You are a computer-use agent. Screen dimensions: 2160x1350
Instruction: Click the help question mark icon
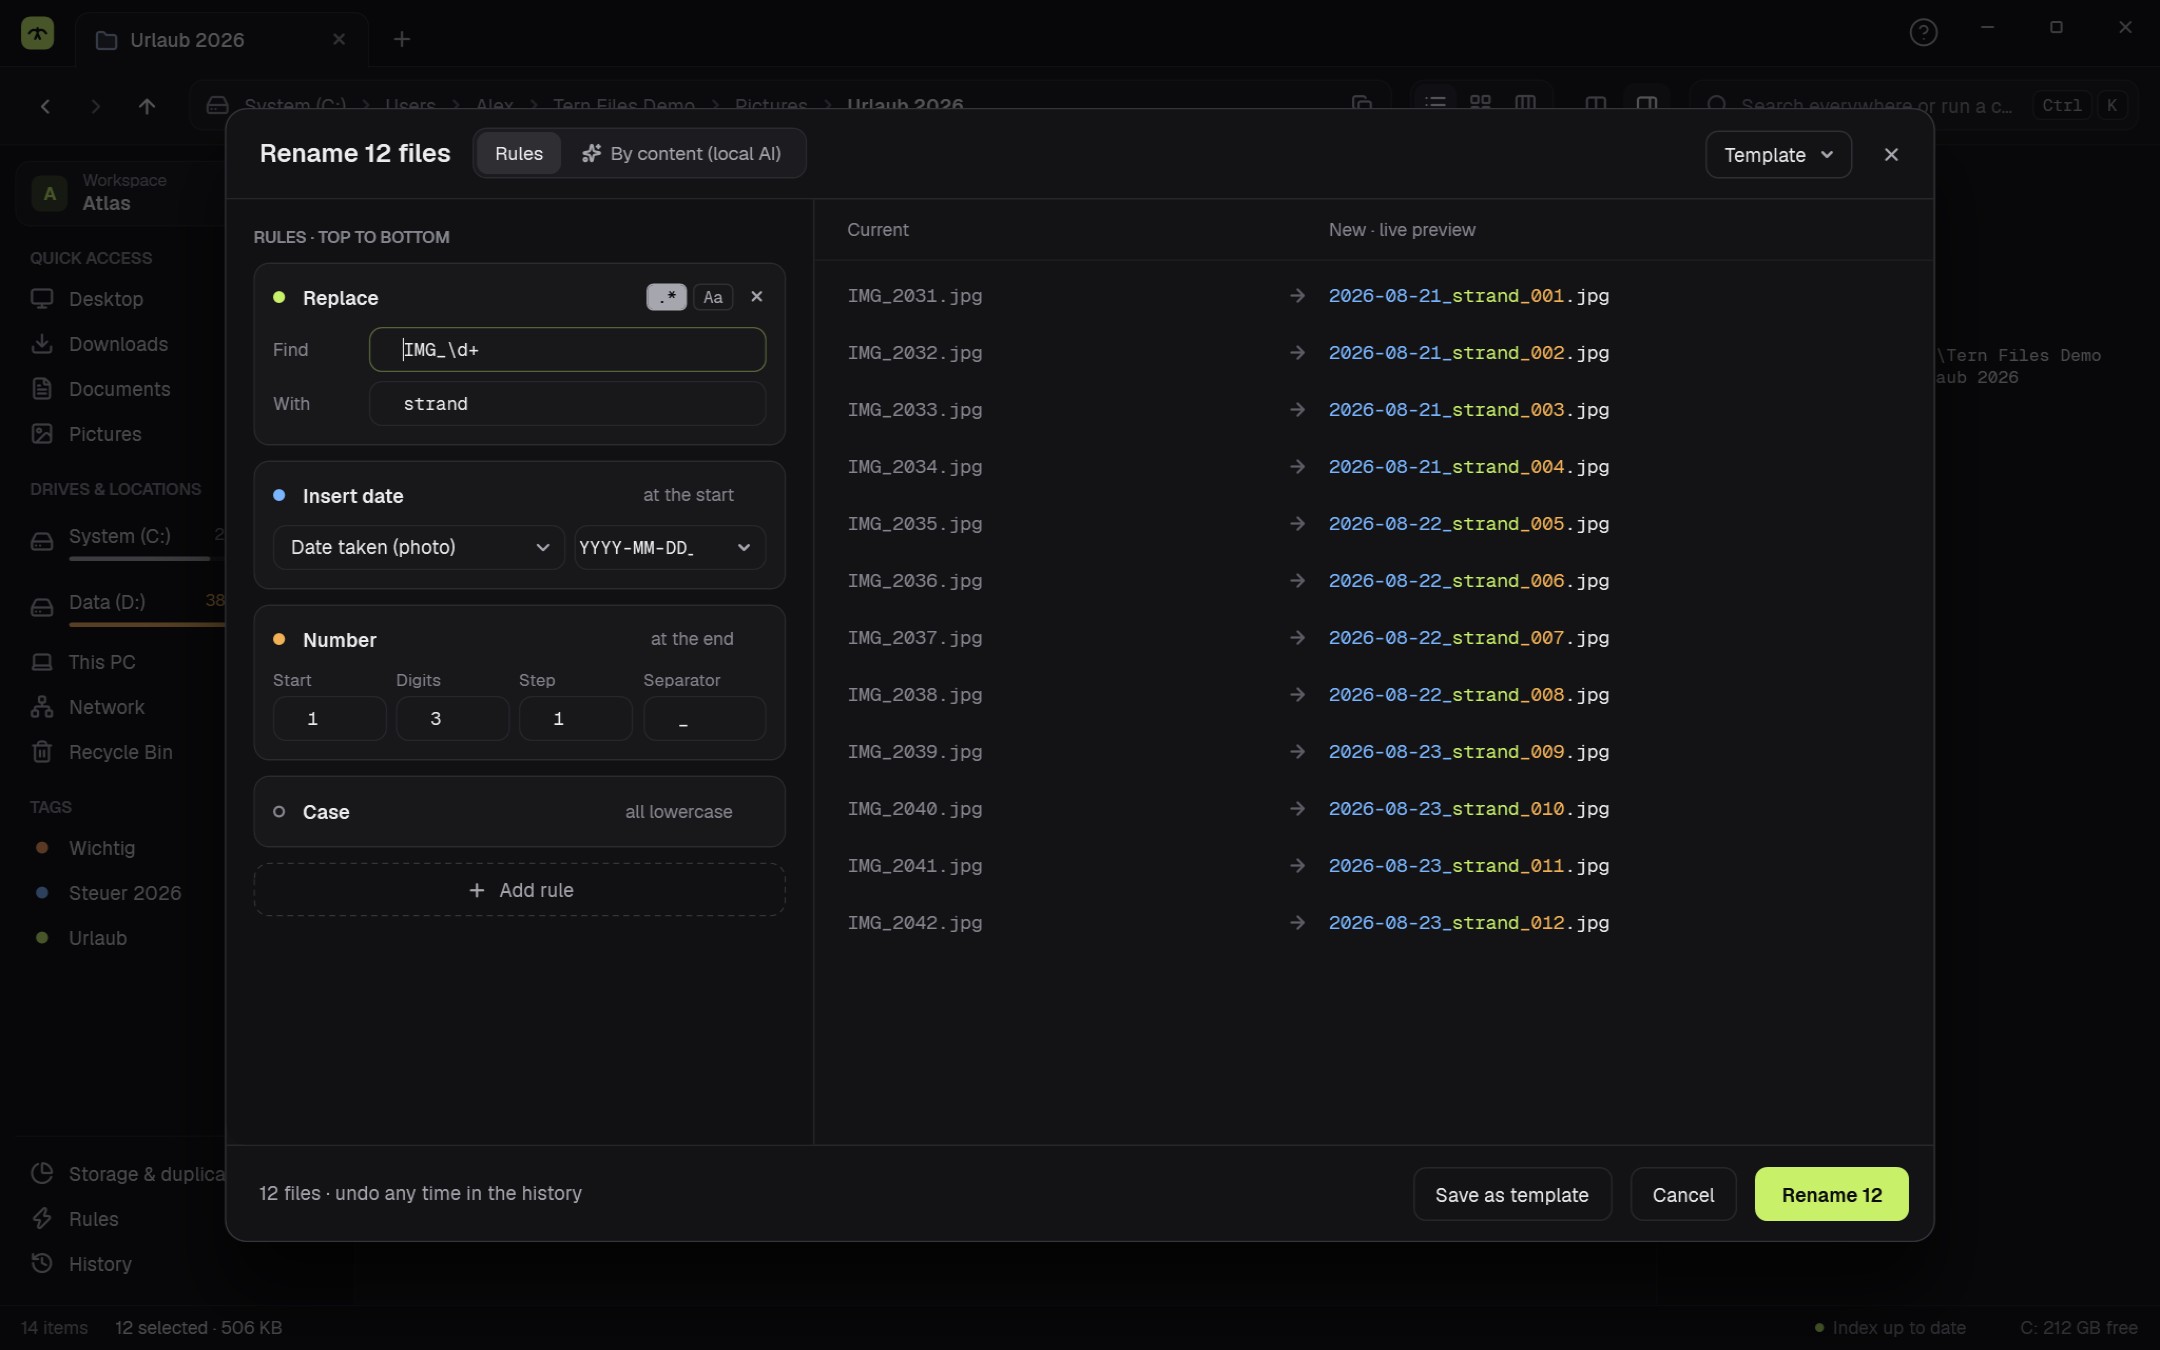[1923, 32]
